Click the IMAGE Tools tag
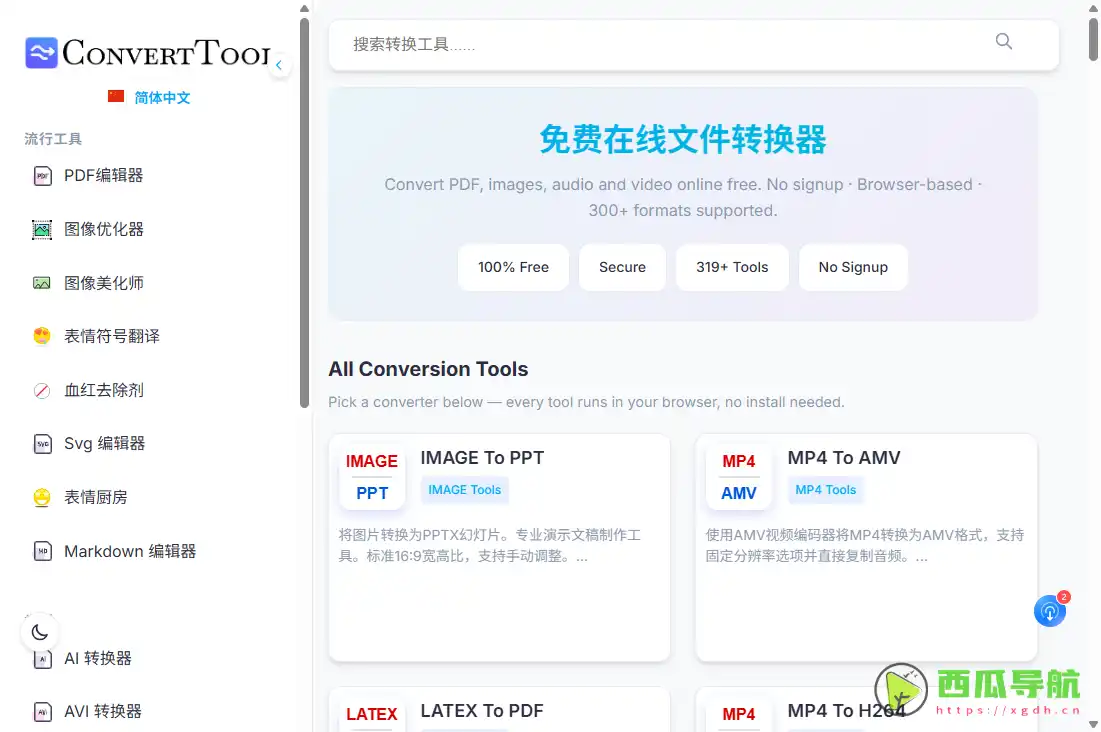This screenshot has height=732, width=1101. point(465,490)
